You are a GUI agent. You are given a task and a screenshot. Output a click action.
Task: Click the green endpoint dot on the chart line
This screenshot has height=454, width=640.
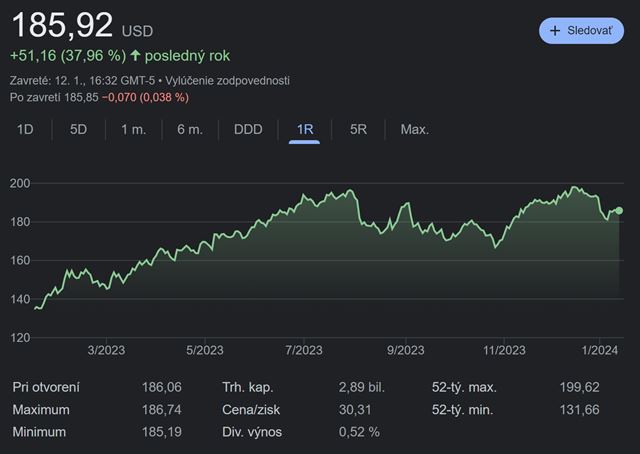click(x=619, y=210)
